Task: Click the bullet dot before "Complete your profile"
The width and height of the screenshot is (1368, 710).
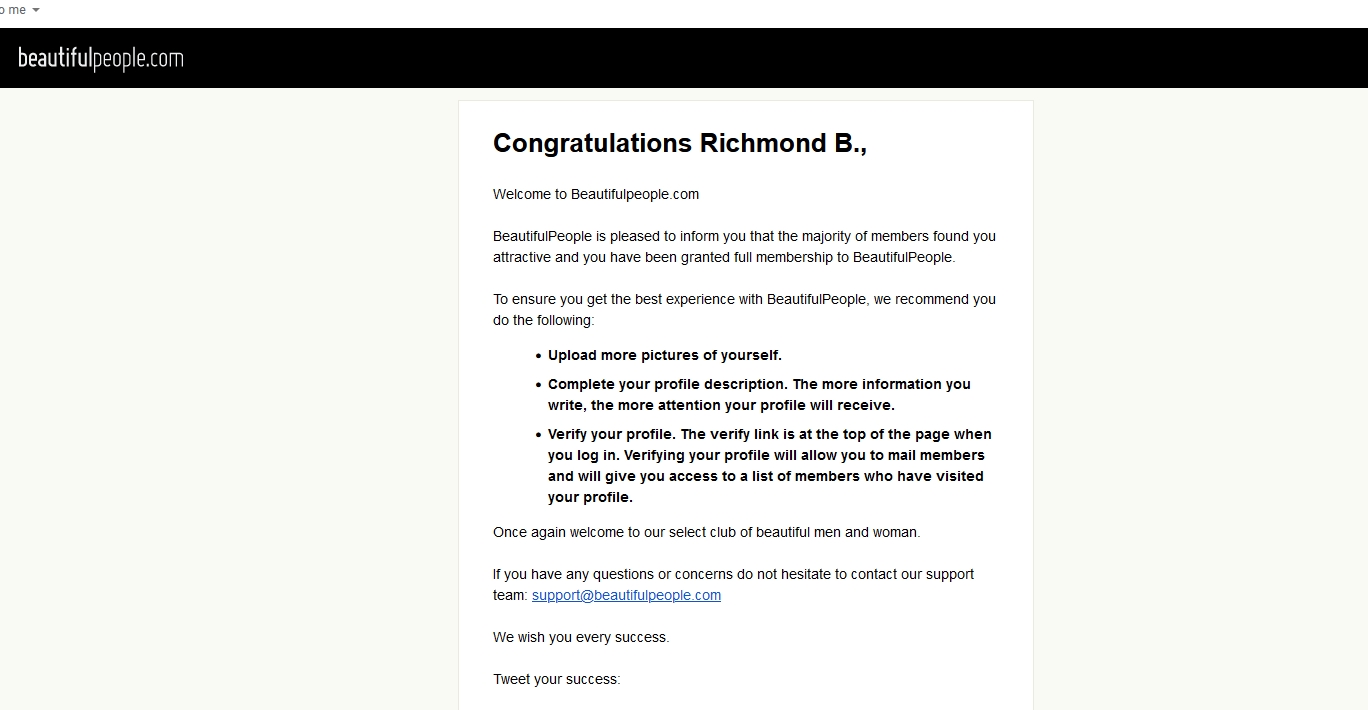Action: [x=539, y=384]
